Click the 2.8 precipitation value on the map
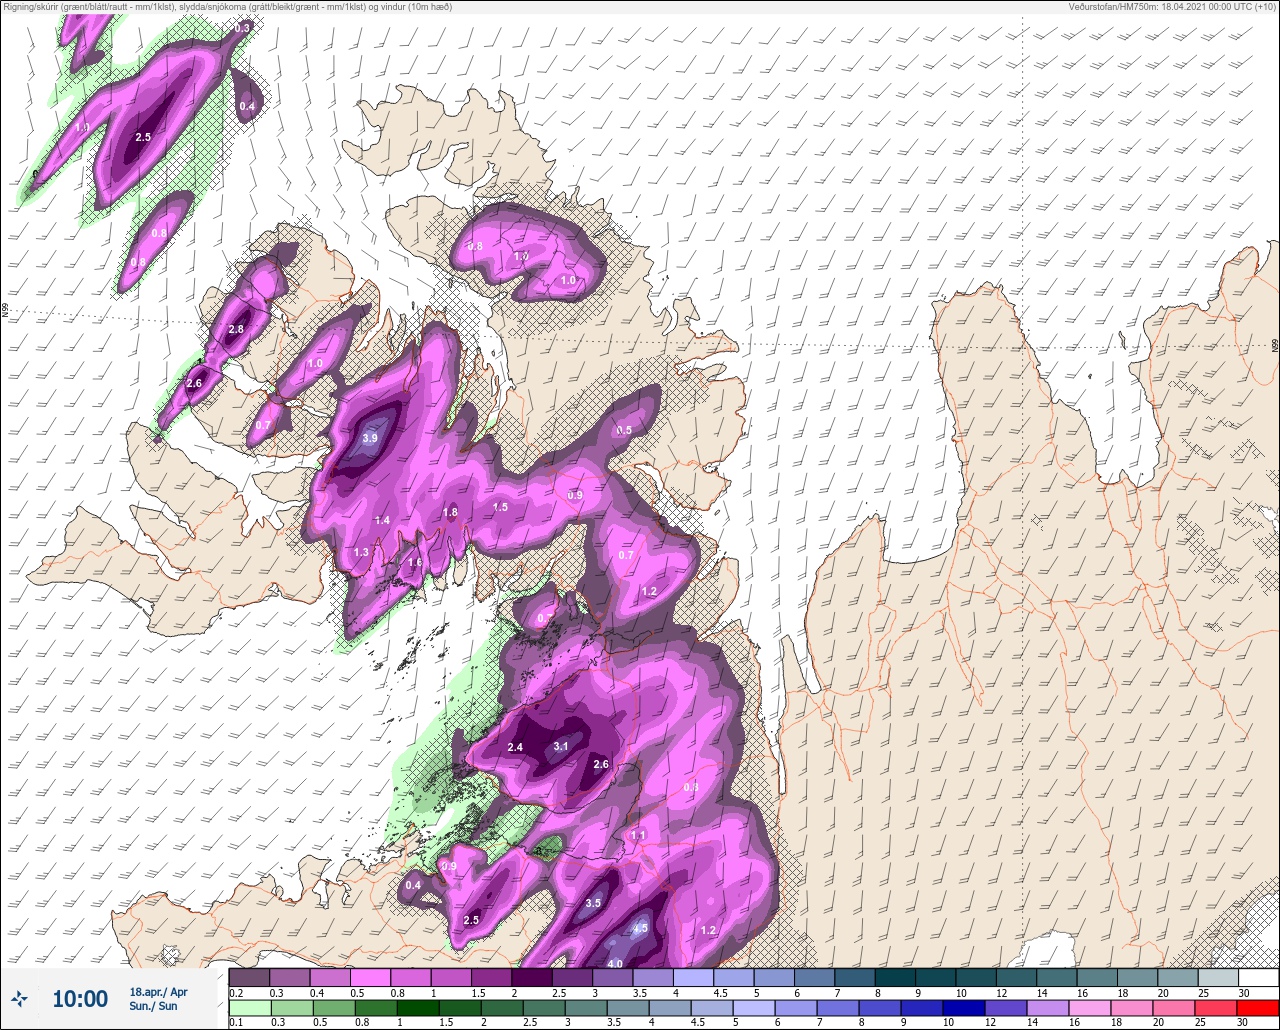1280x1030 pixels. pyautogui.click(x=236, y=329)
